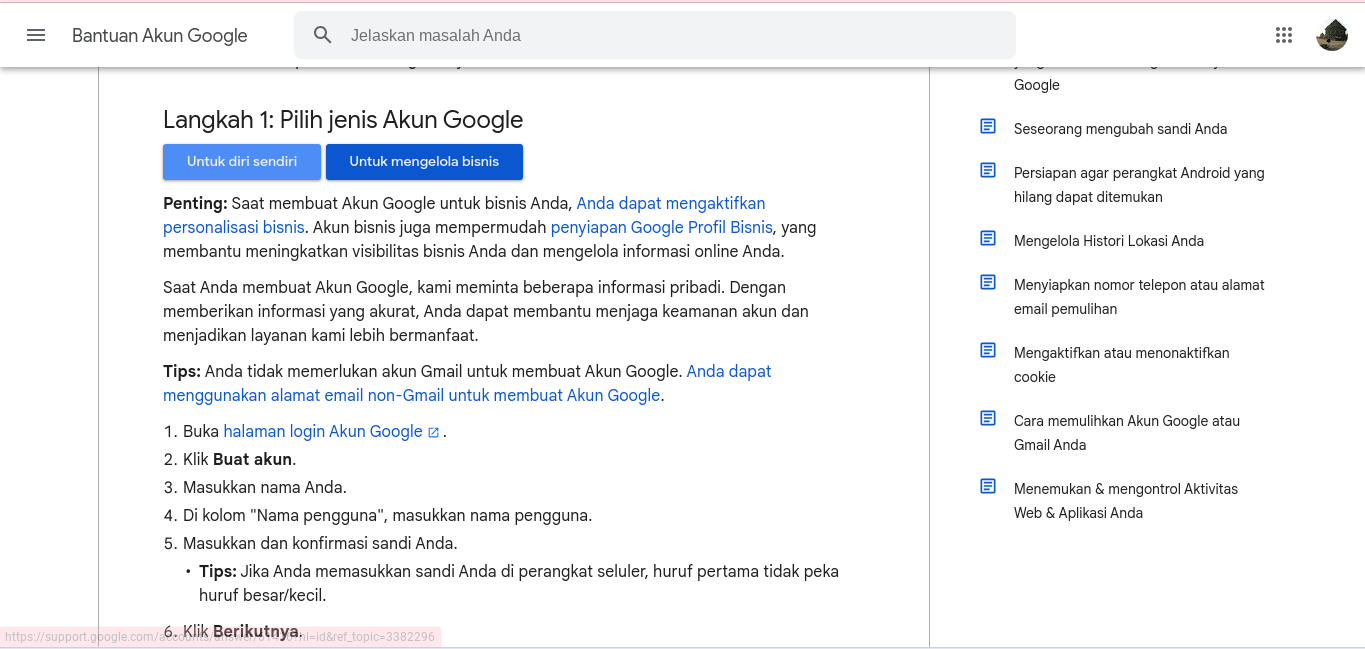1365x649 pixels.
Task: Open the hamburger main menu
Action: coord(36,35)
